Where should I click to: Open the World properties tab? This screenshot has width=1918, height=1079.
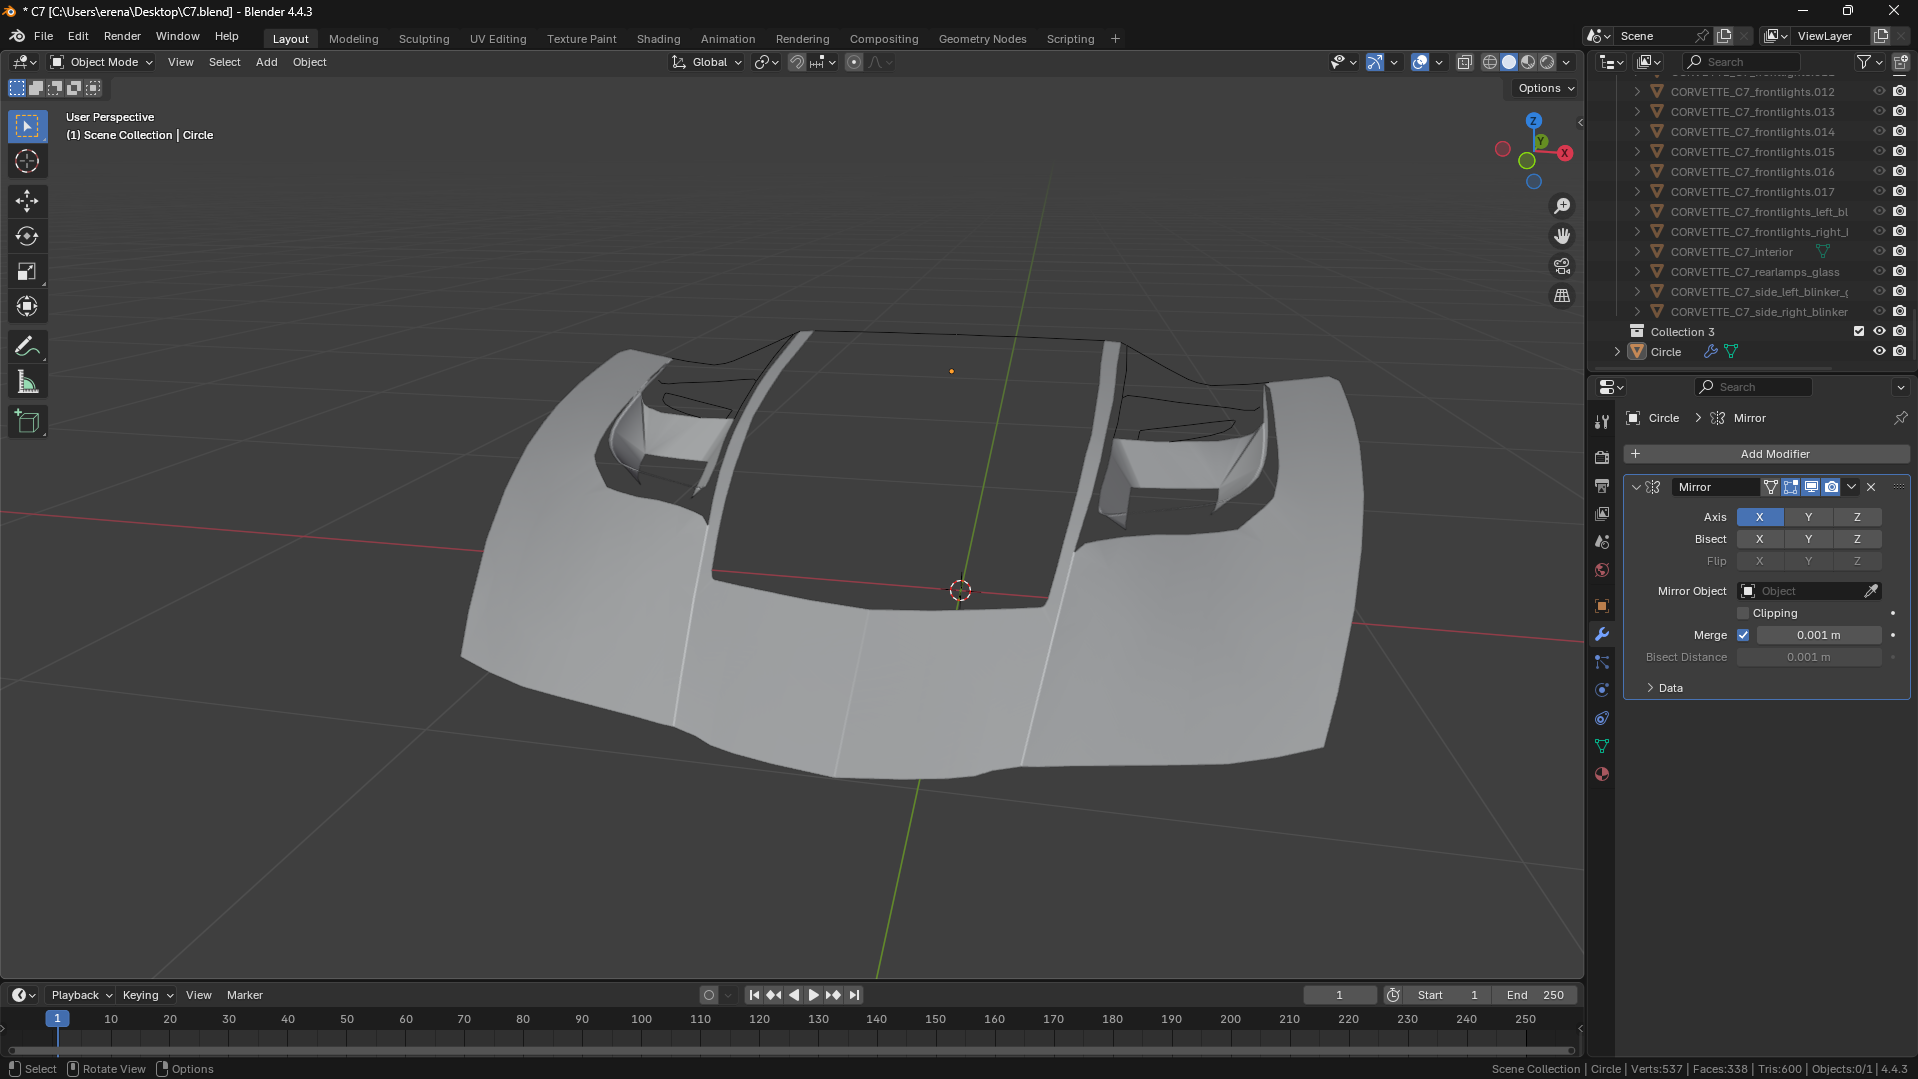pyautogui.click(x=1602, y=570)
